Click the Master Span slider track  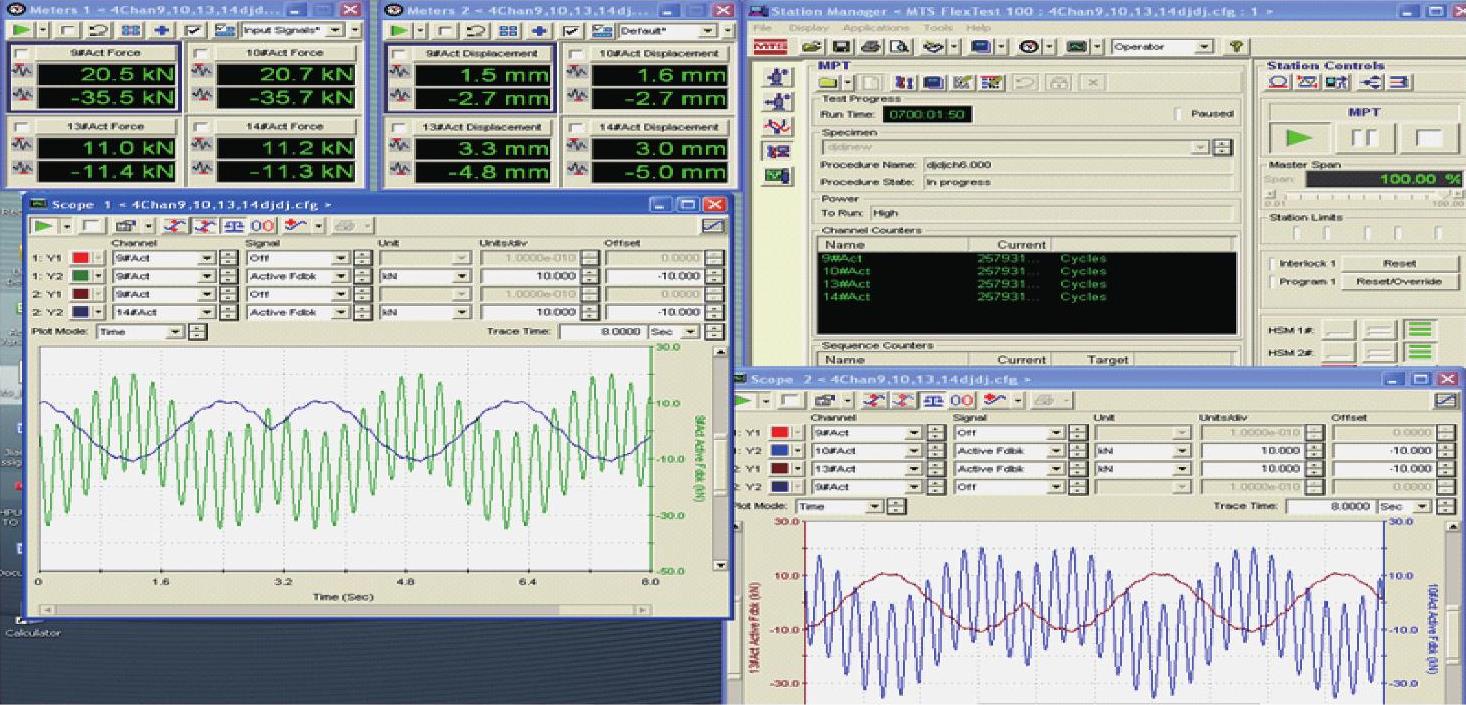pos(1360,197)
